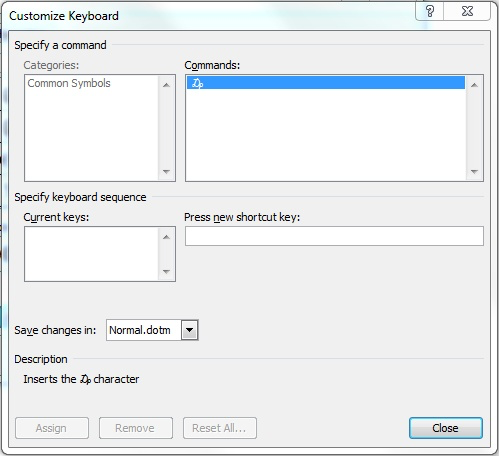Screen dimensions: 499x456
Task: Click the Current keys up arrow
Action: coord(166,237)
